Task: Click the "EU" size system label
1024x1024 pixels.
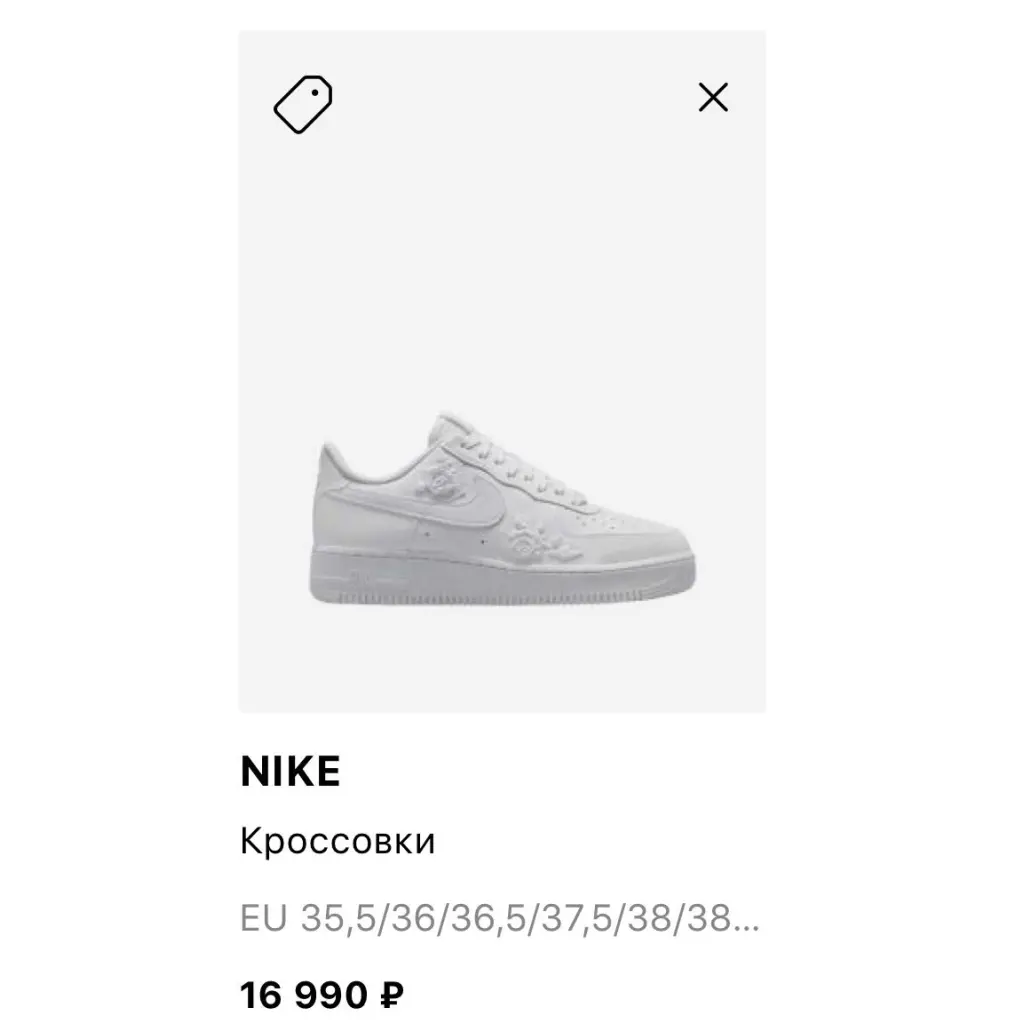Action: (x=263, y=918)
